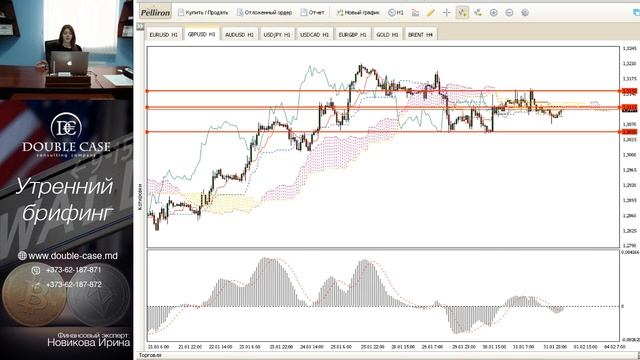Switch to the GBPUSD H1 tab
Viewport: 640px width, 360px height.
(x=201, y=34)
